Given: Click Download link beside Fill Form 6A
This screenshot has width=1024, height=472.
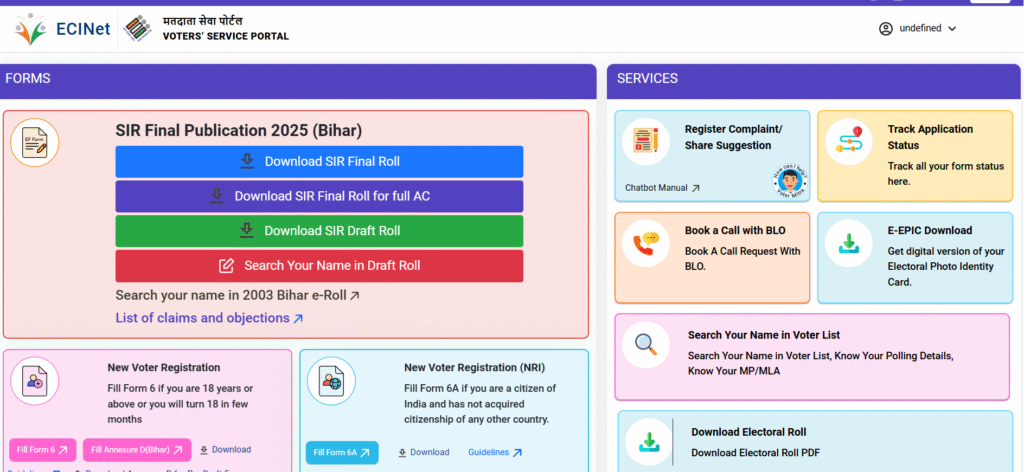Looking at the screenshot, I should coord(424,452).
